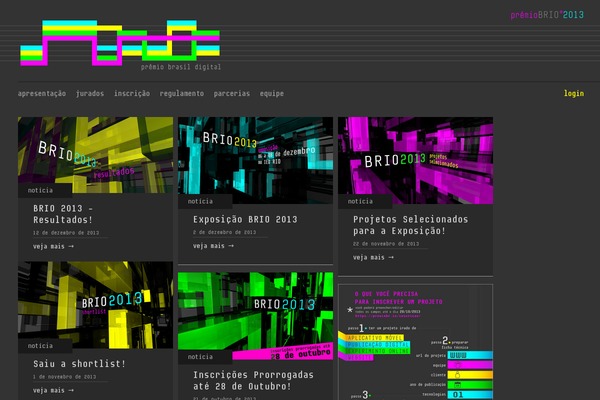
Task: Click 'veja mais' under Saiu a shortlist
Action: pos(53,390)
